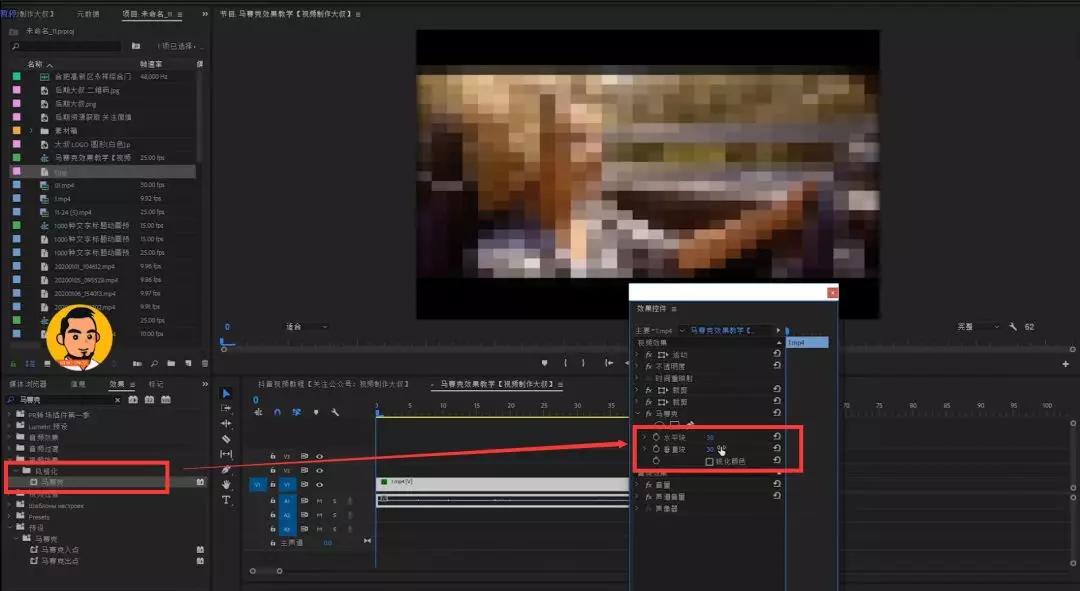Select the Type (T) tool

(x=226, y=499)
